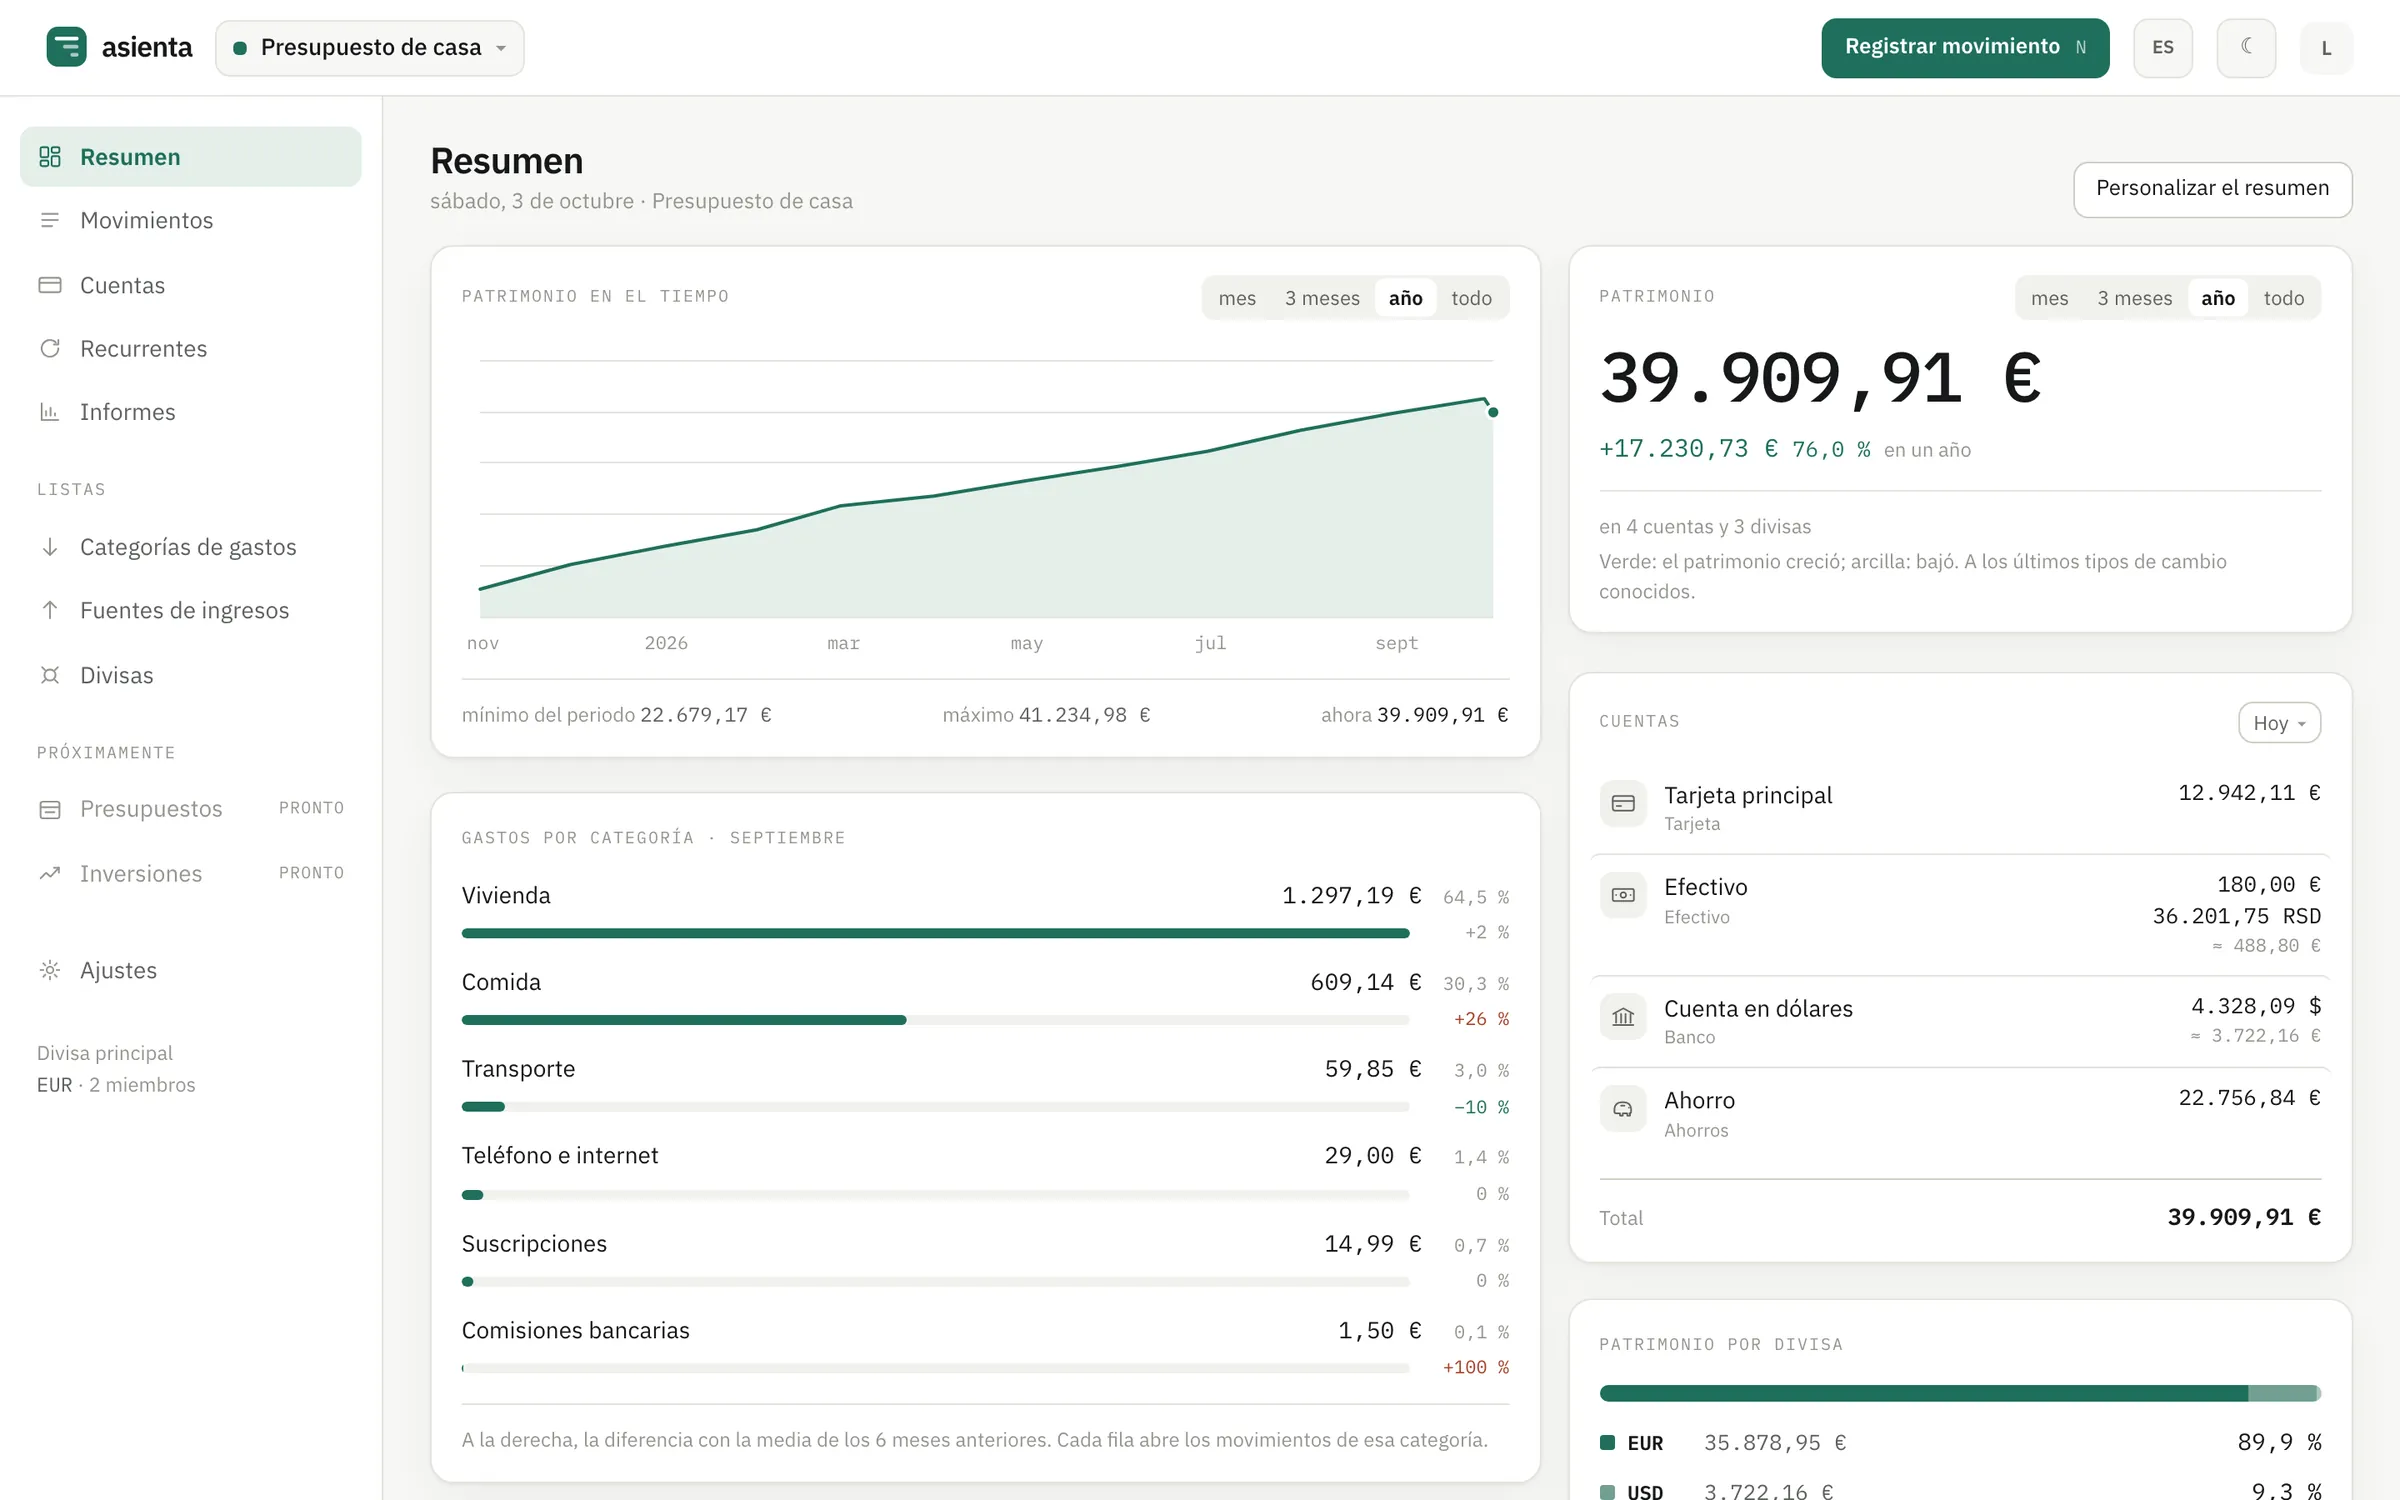Click the Ahorro piggy bank icon
Screen dimensions: 2400x1500
(1623, 1109)
